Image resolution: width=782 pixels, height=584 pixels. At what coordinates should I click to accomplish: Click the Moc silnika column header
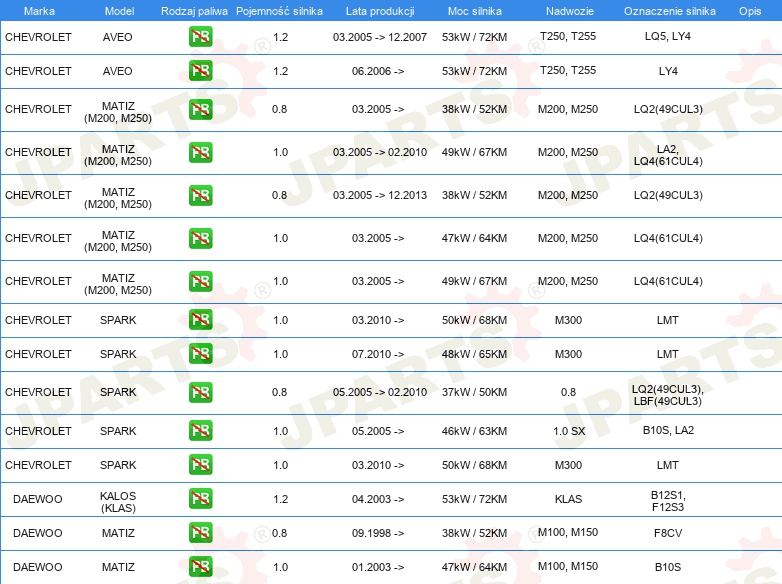tap(474, 11)
